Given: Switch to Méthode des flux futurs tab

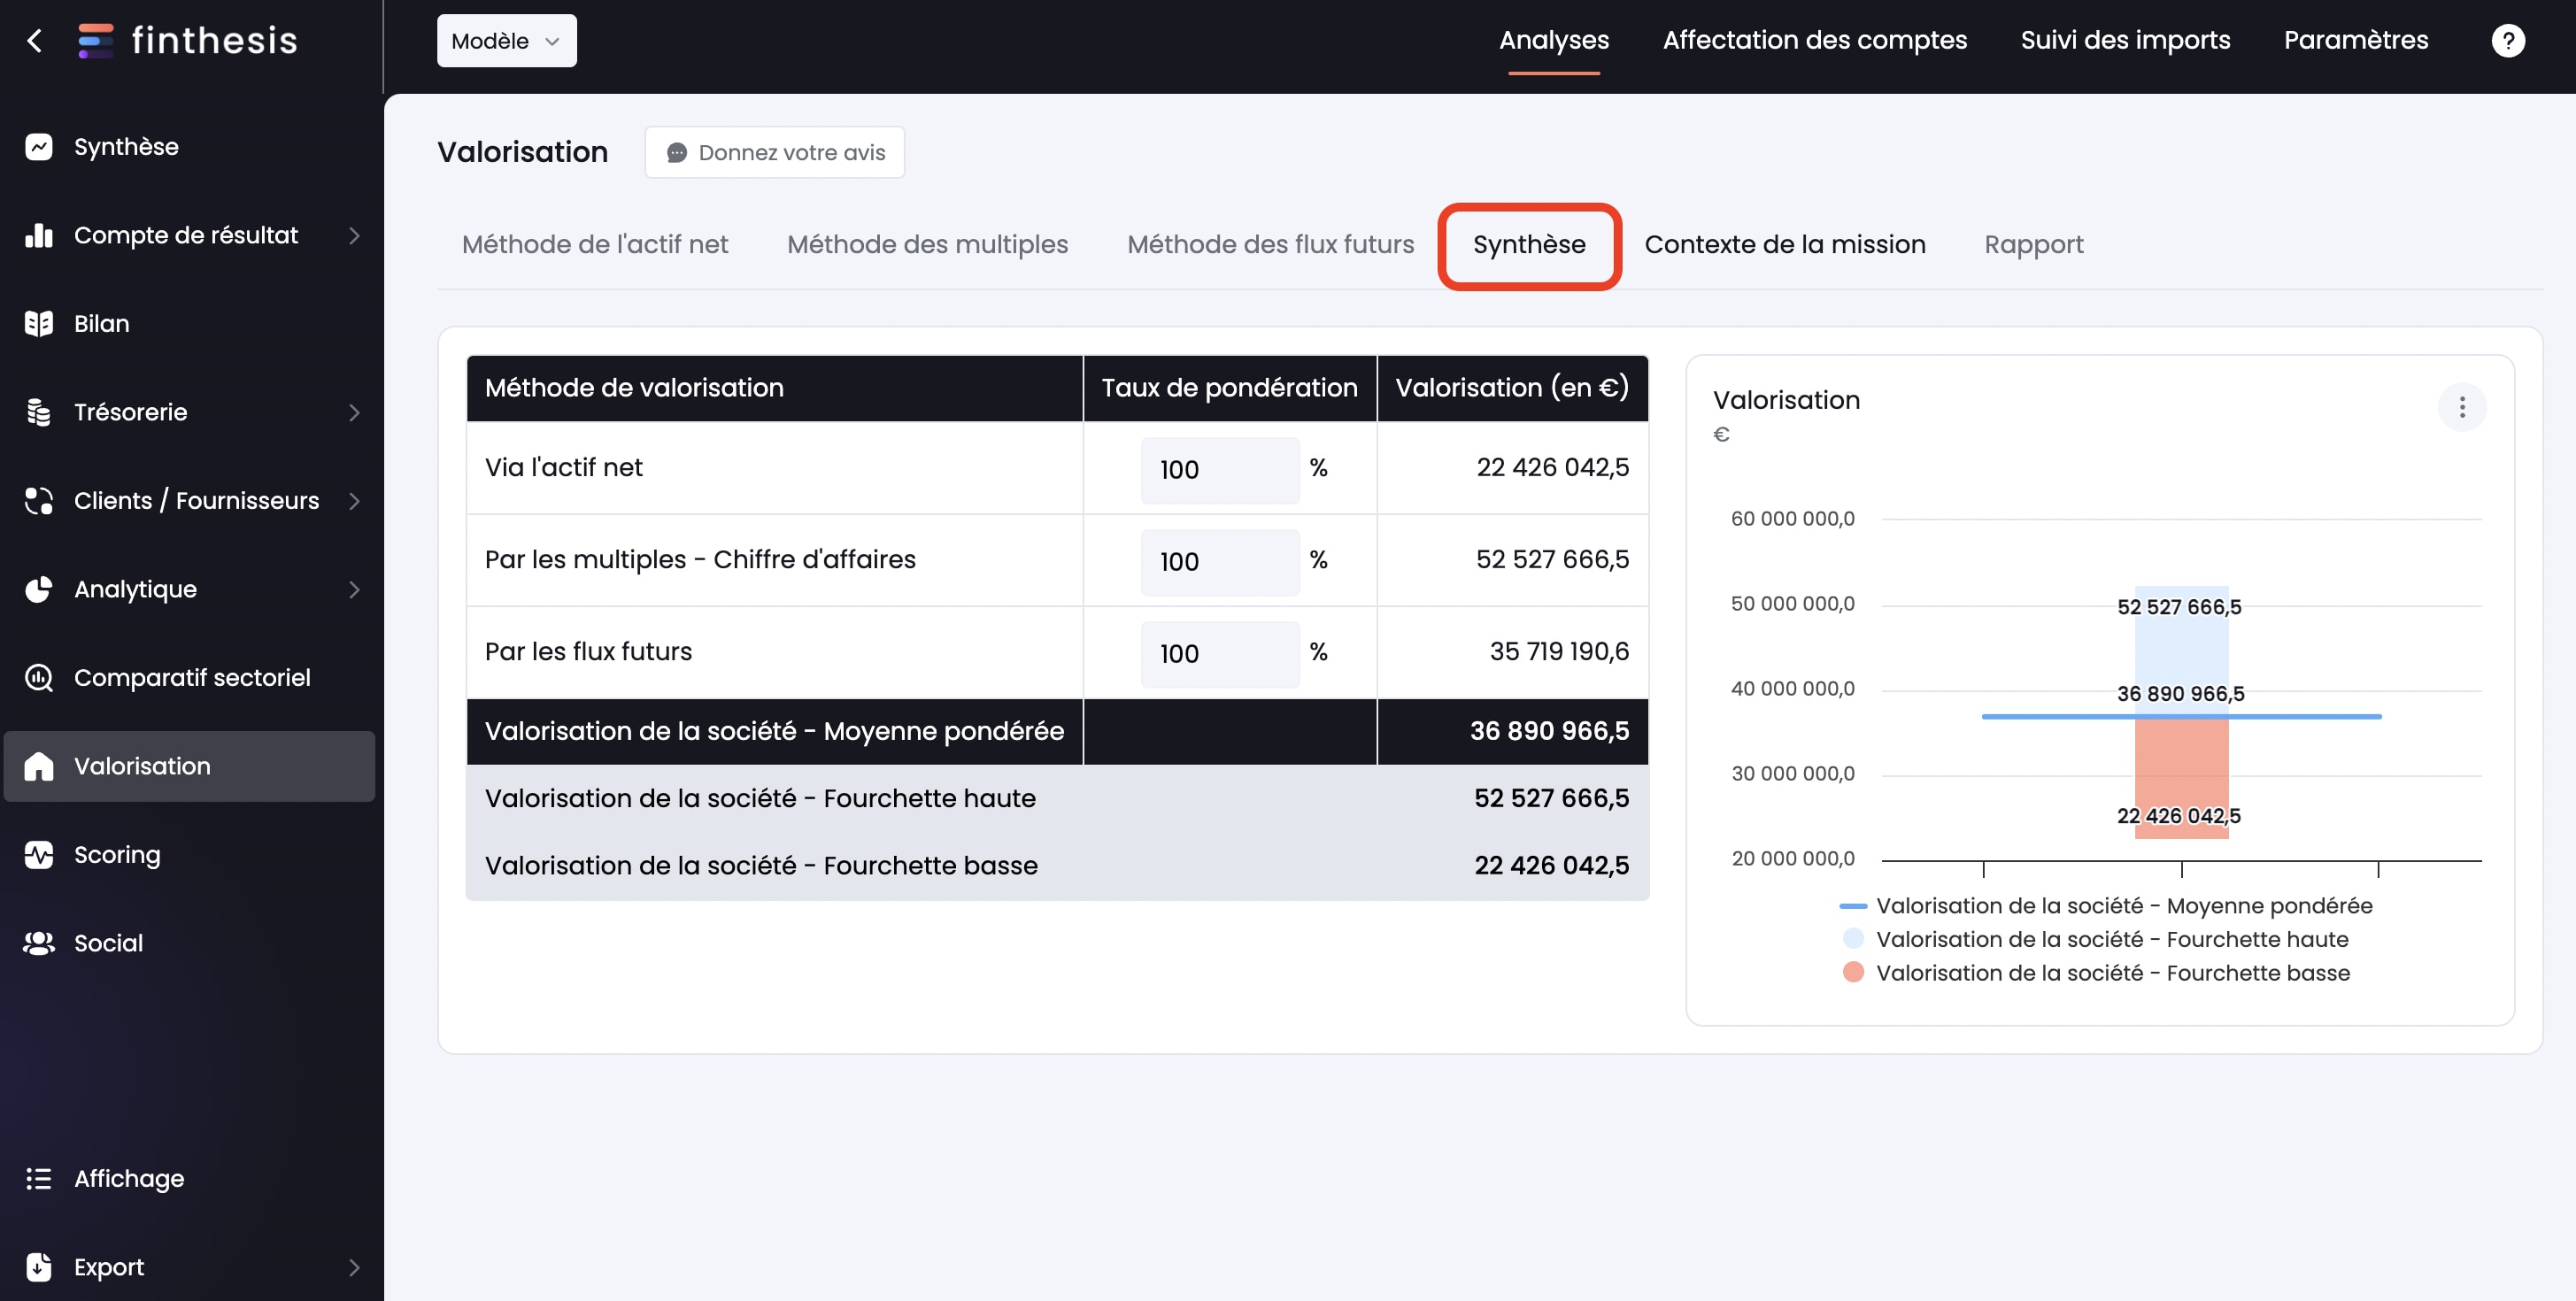Looking at the screenshot, I should pos(1270,245).
